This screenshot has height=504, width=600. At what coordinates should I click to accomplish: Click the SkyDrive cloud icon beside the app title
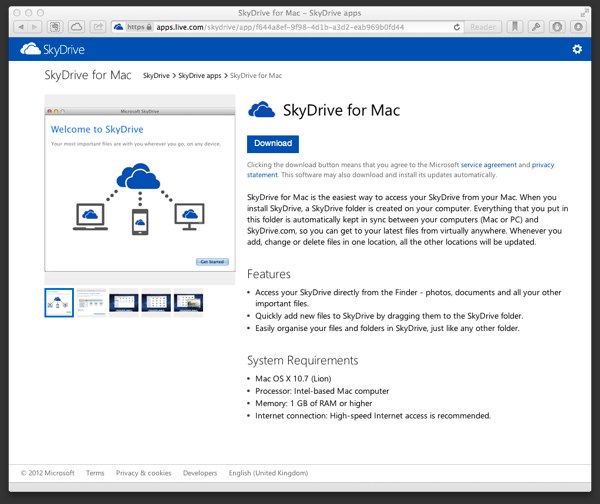261,110
